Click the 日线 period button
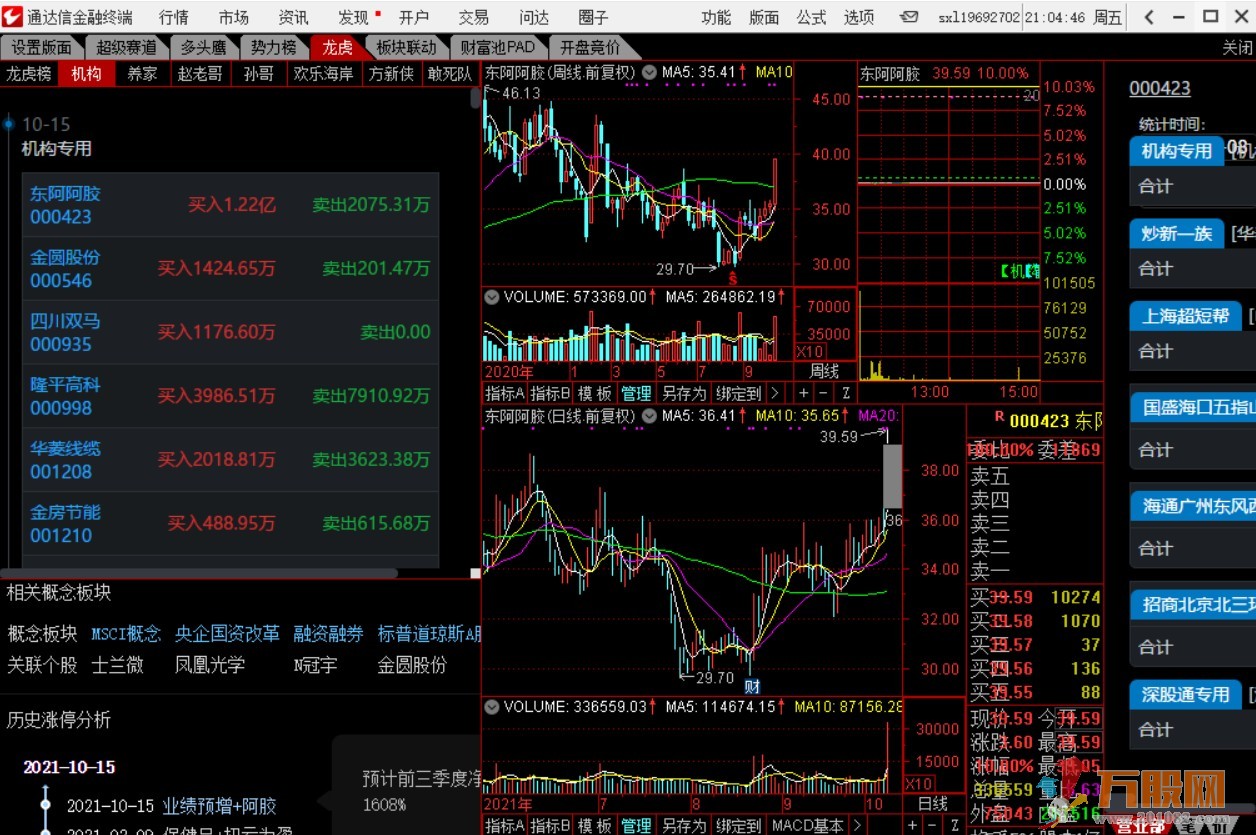 pyautogui.click(x=932, y=803)
